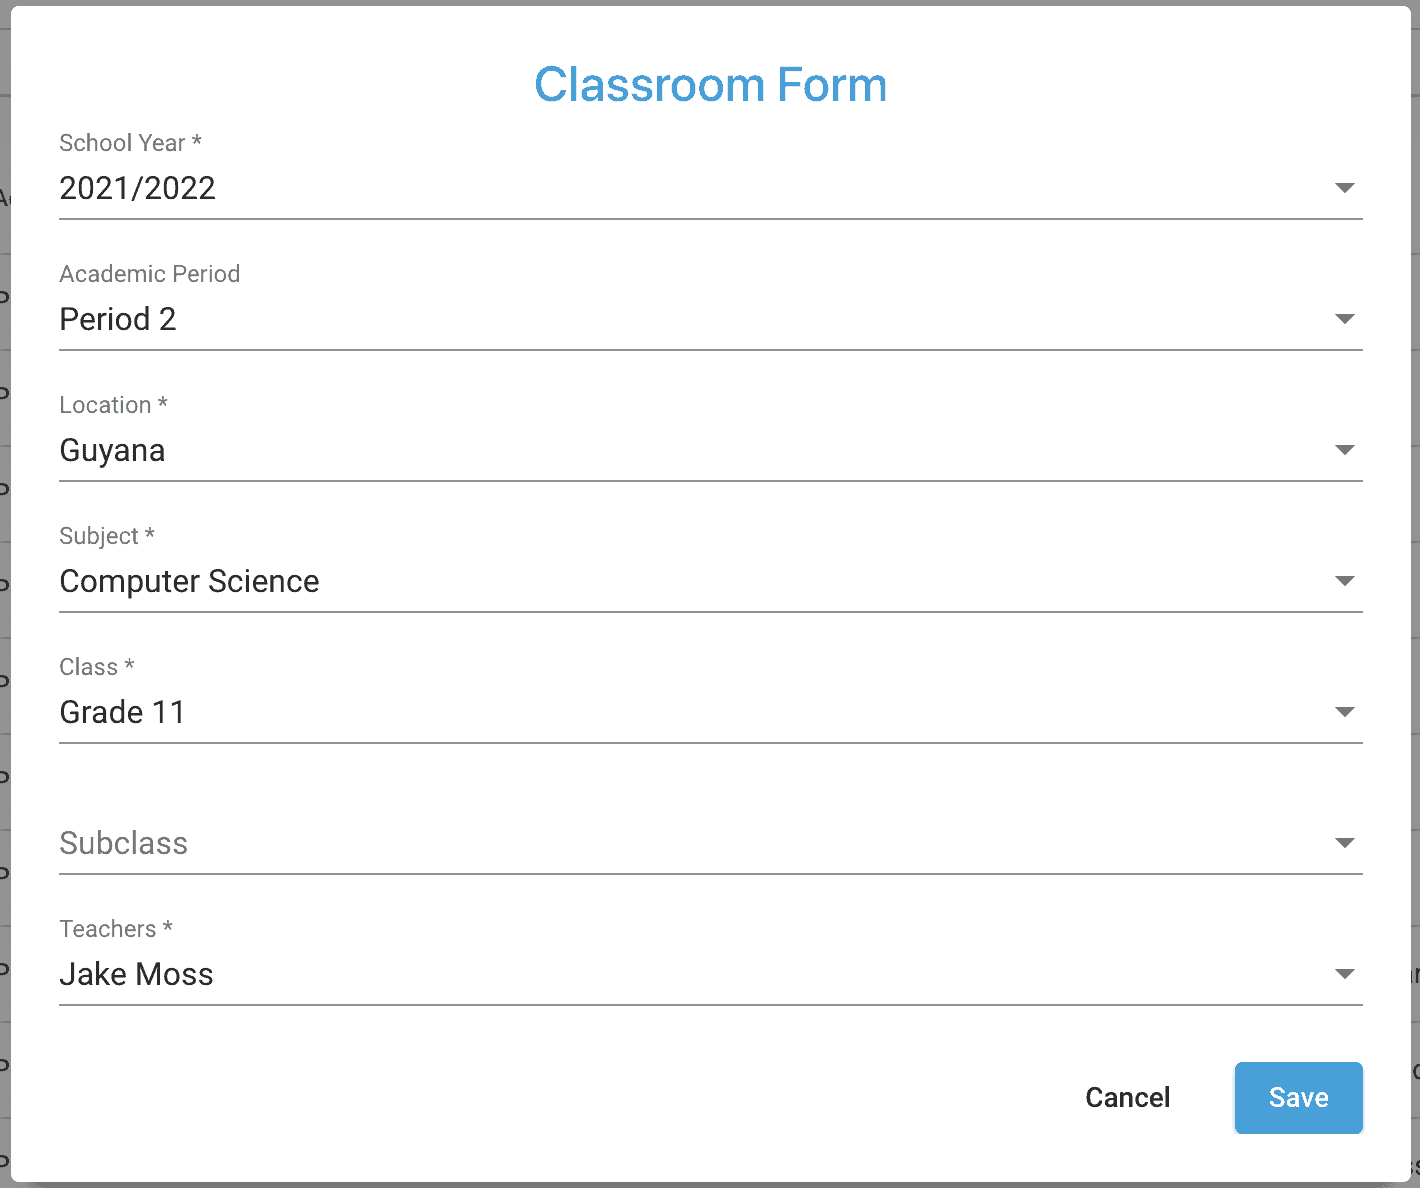Click the Teachers field label

(x=116, y=929)
